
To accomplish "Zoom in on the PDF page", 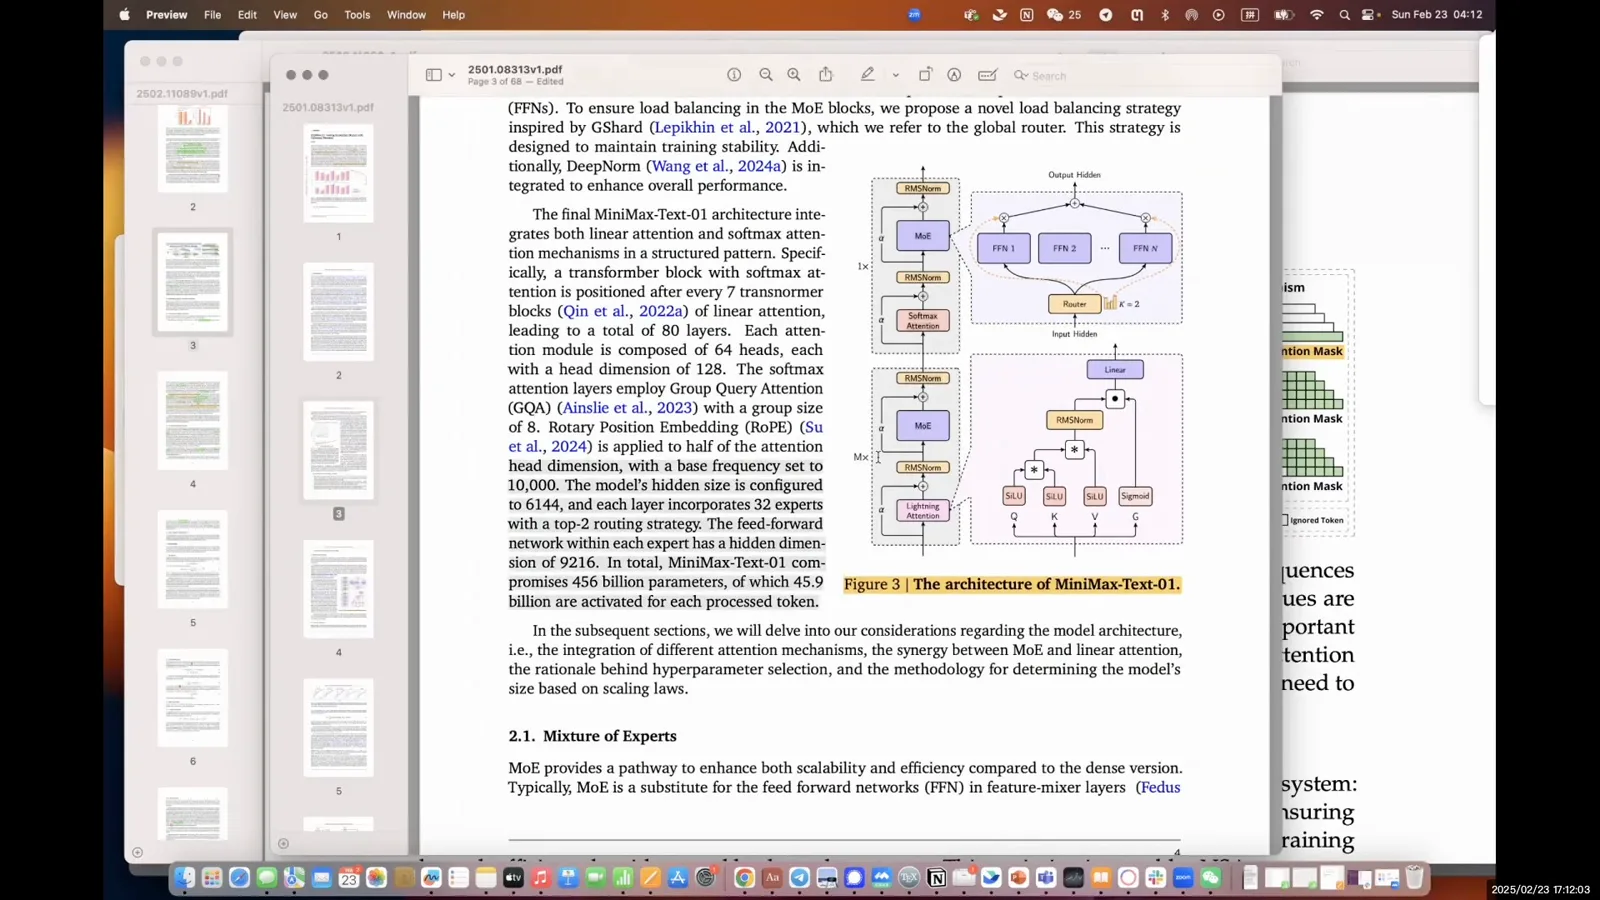I will click(x=794, y=75).
